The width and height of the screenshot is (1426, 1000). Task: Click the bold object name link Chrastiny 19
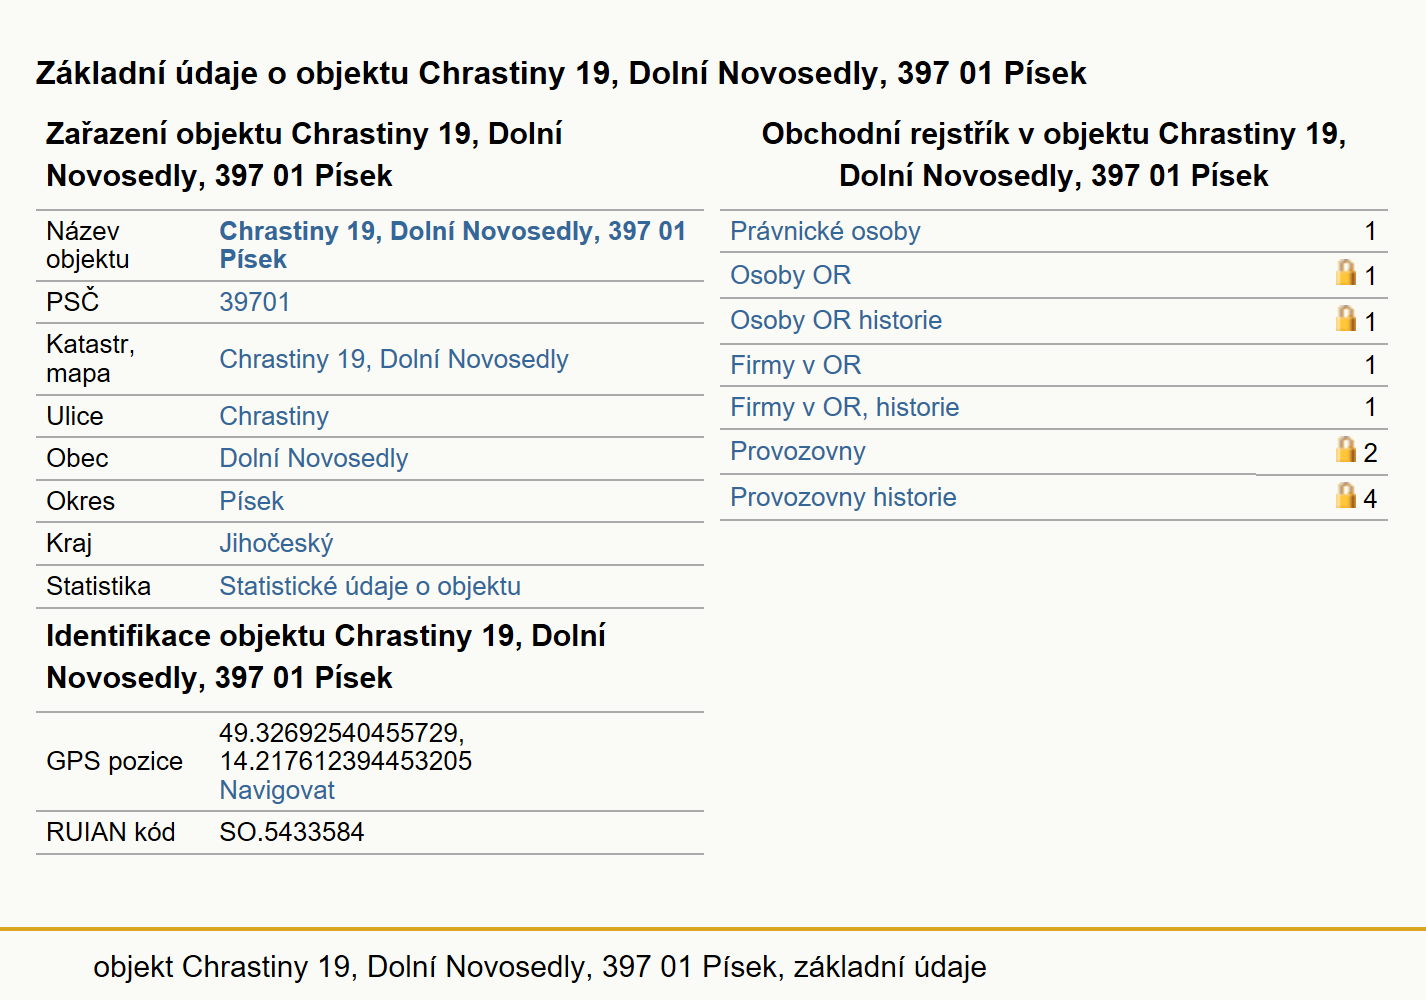(x=453, y=245)
